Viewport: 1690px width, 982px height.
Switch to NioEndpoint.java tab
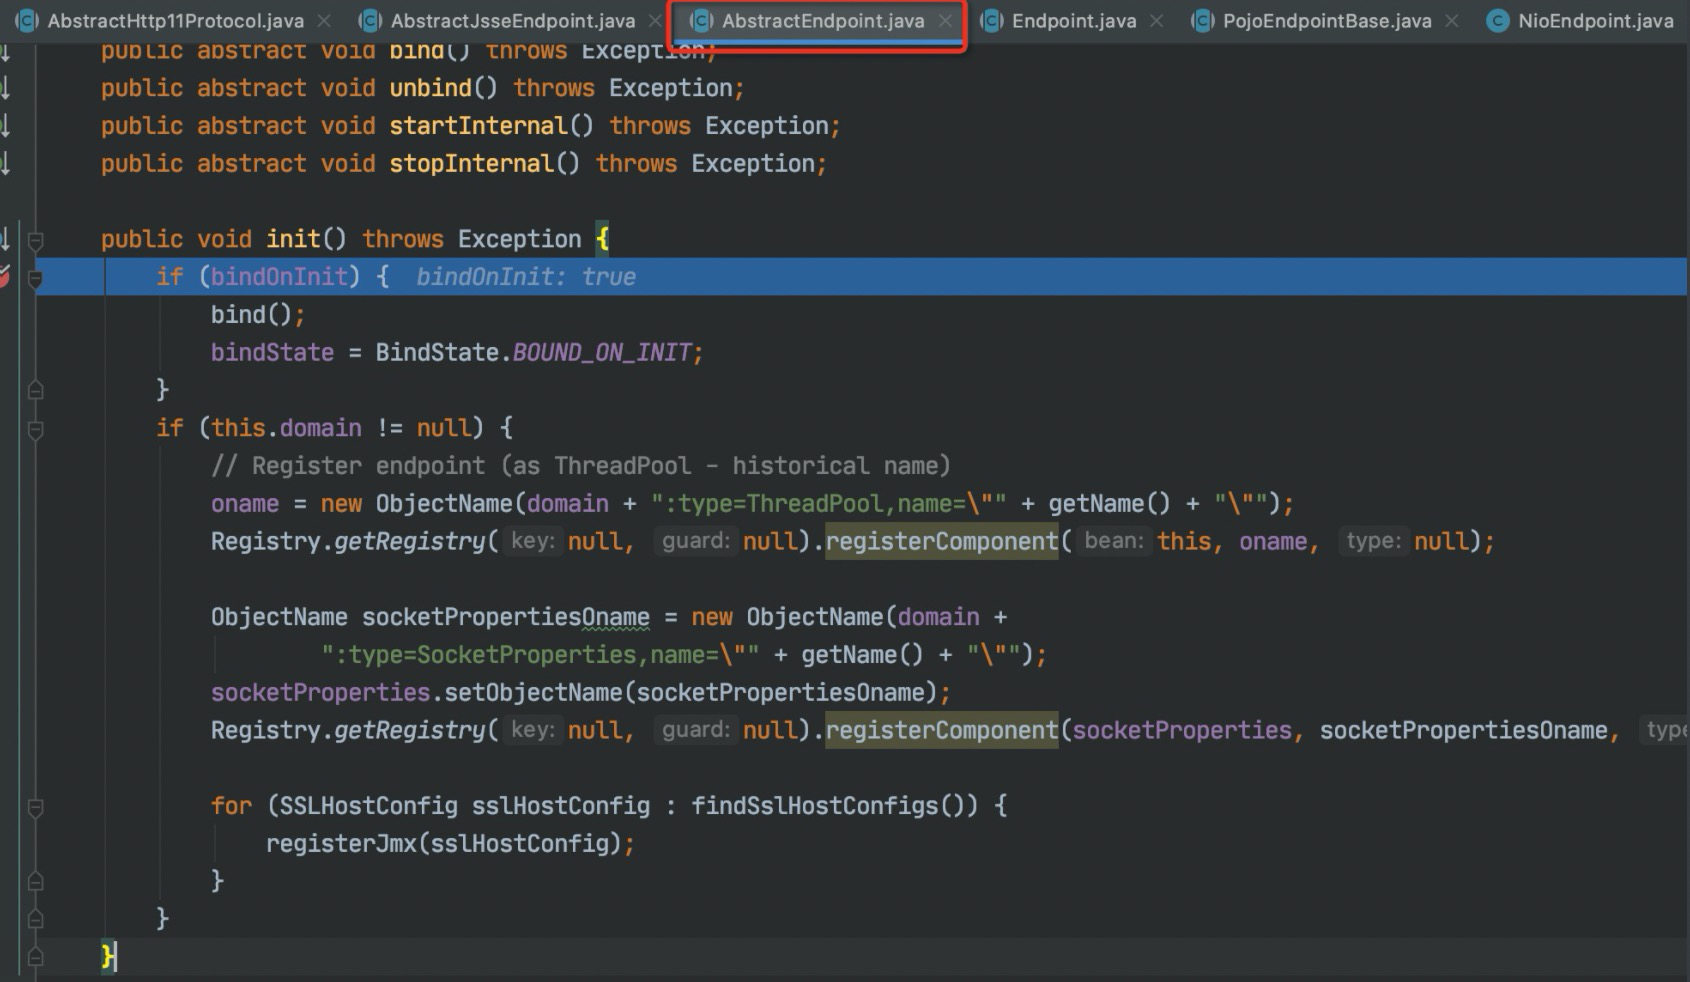[1595, 20]
